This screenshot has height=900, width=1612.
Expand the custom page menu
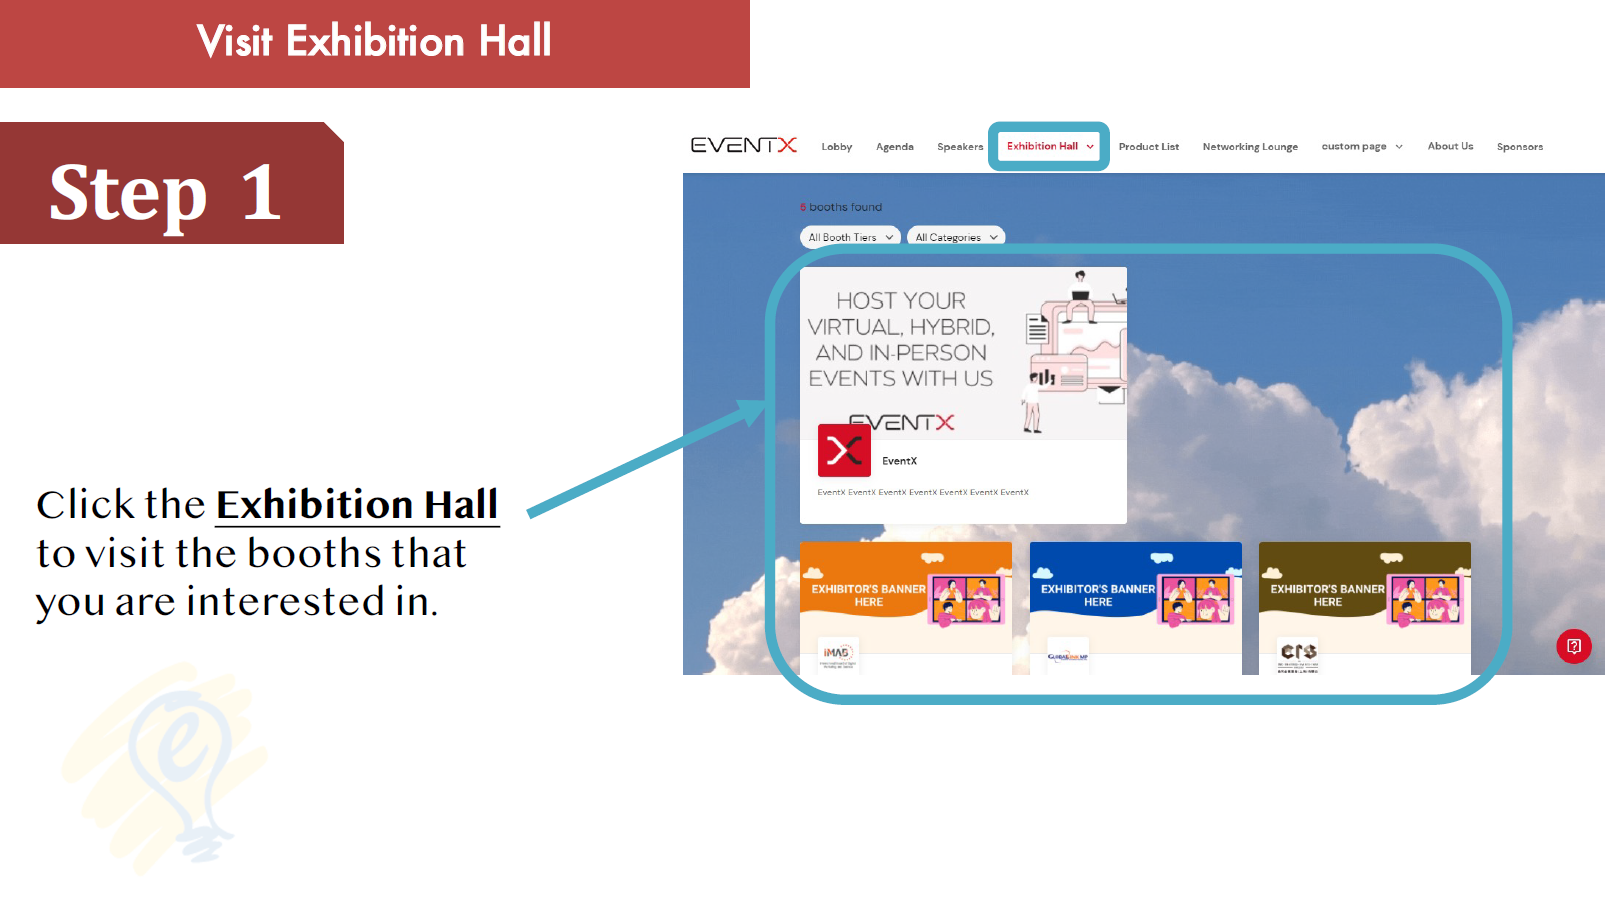click(x=1361, y=147)
